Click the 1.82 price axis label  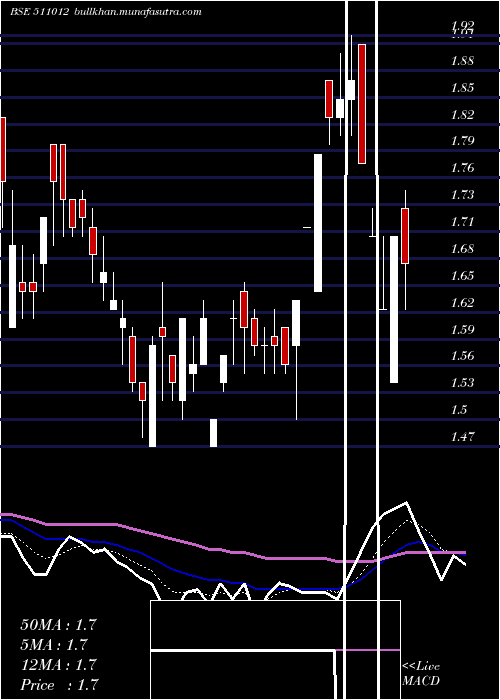(x=462, y=115)
